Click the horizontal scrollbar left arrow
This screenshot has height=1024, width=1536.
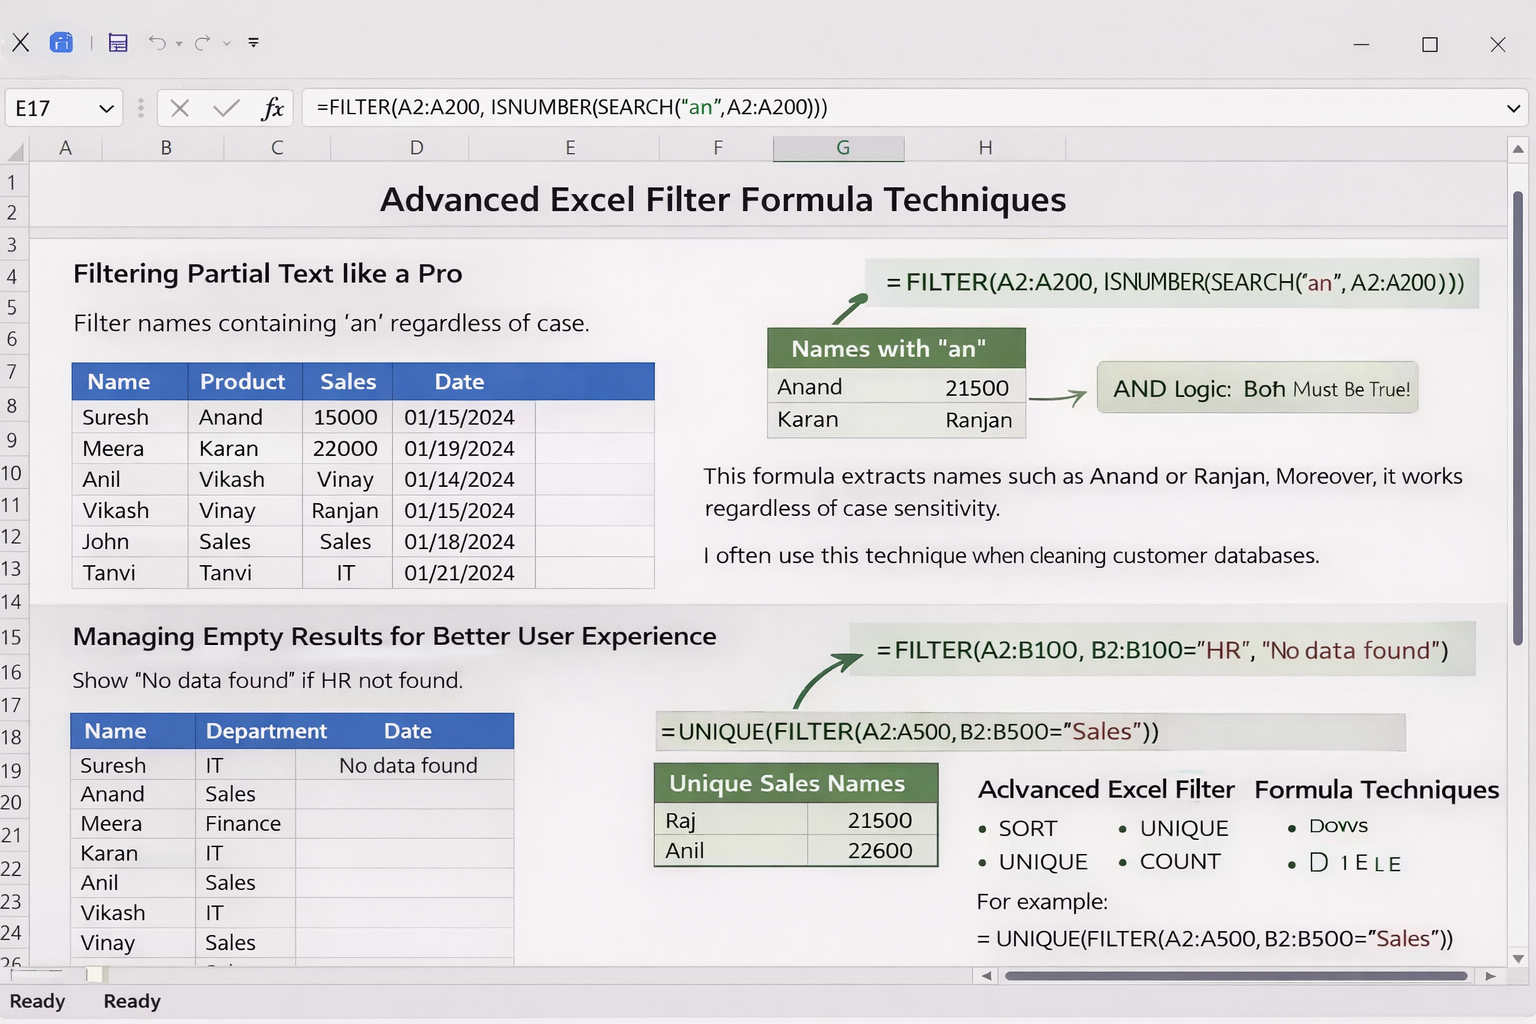coord(985,975)
